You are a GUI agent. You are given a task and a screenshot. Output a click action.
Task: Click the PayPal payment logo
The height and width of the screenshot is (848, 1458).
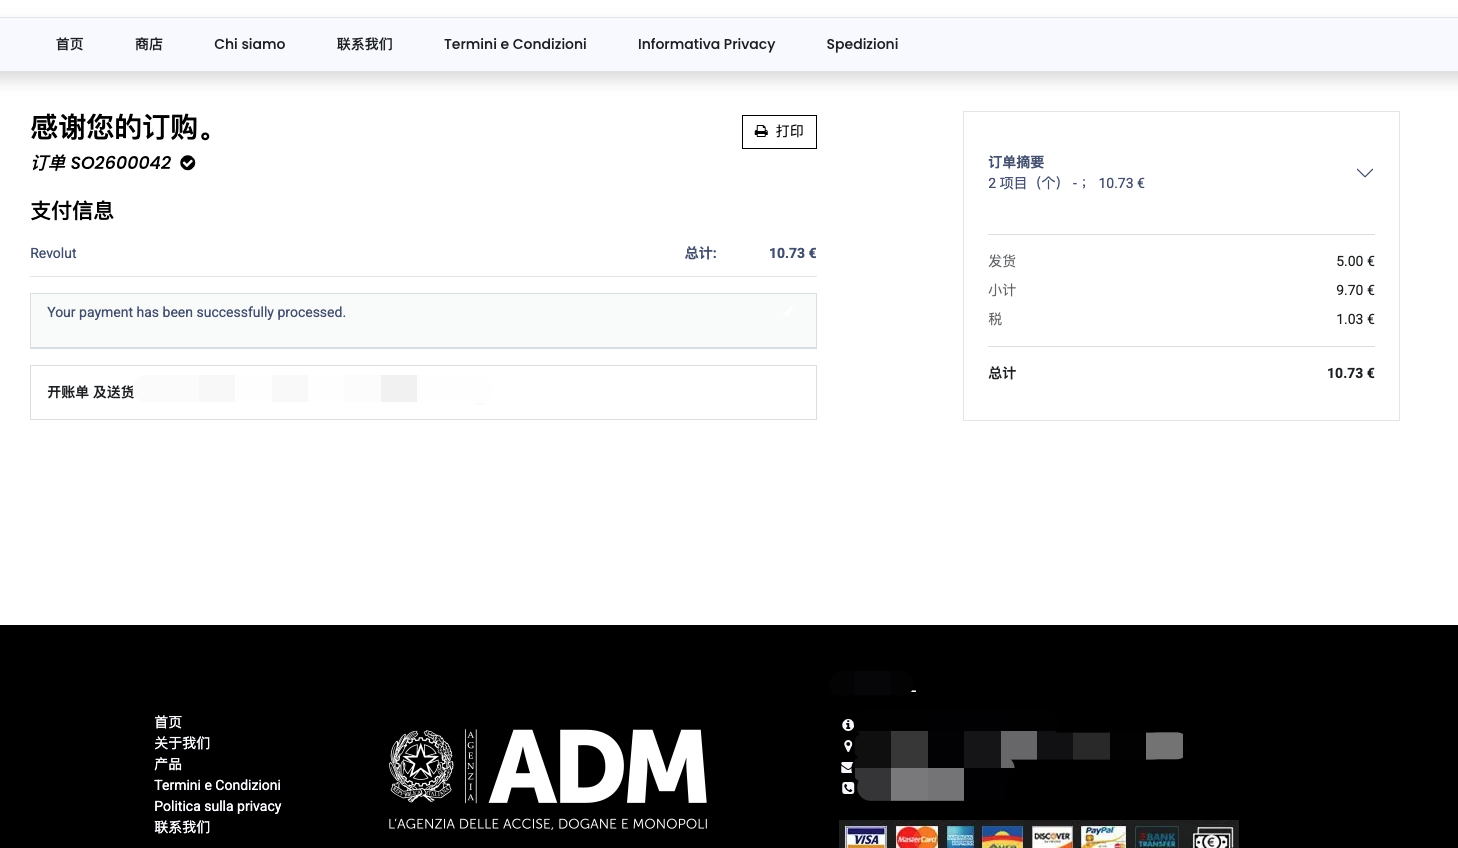pyautogui.click(x=1103, y=838)
